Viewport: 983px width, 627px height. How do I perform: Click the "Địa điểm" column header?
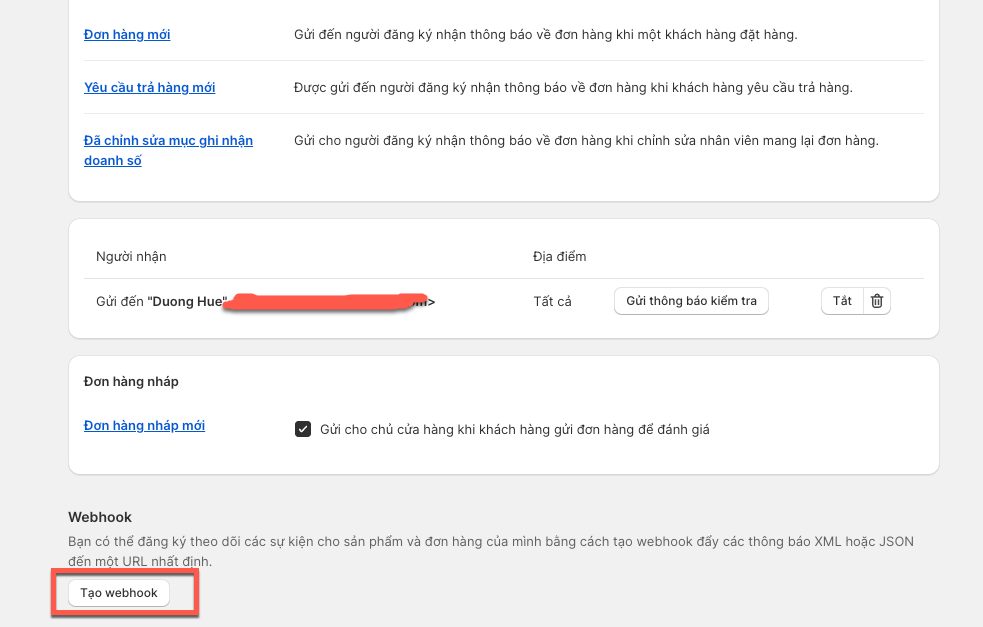click(x=559, y=257)
